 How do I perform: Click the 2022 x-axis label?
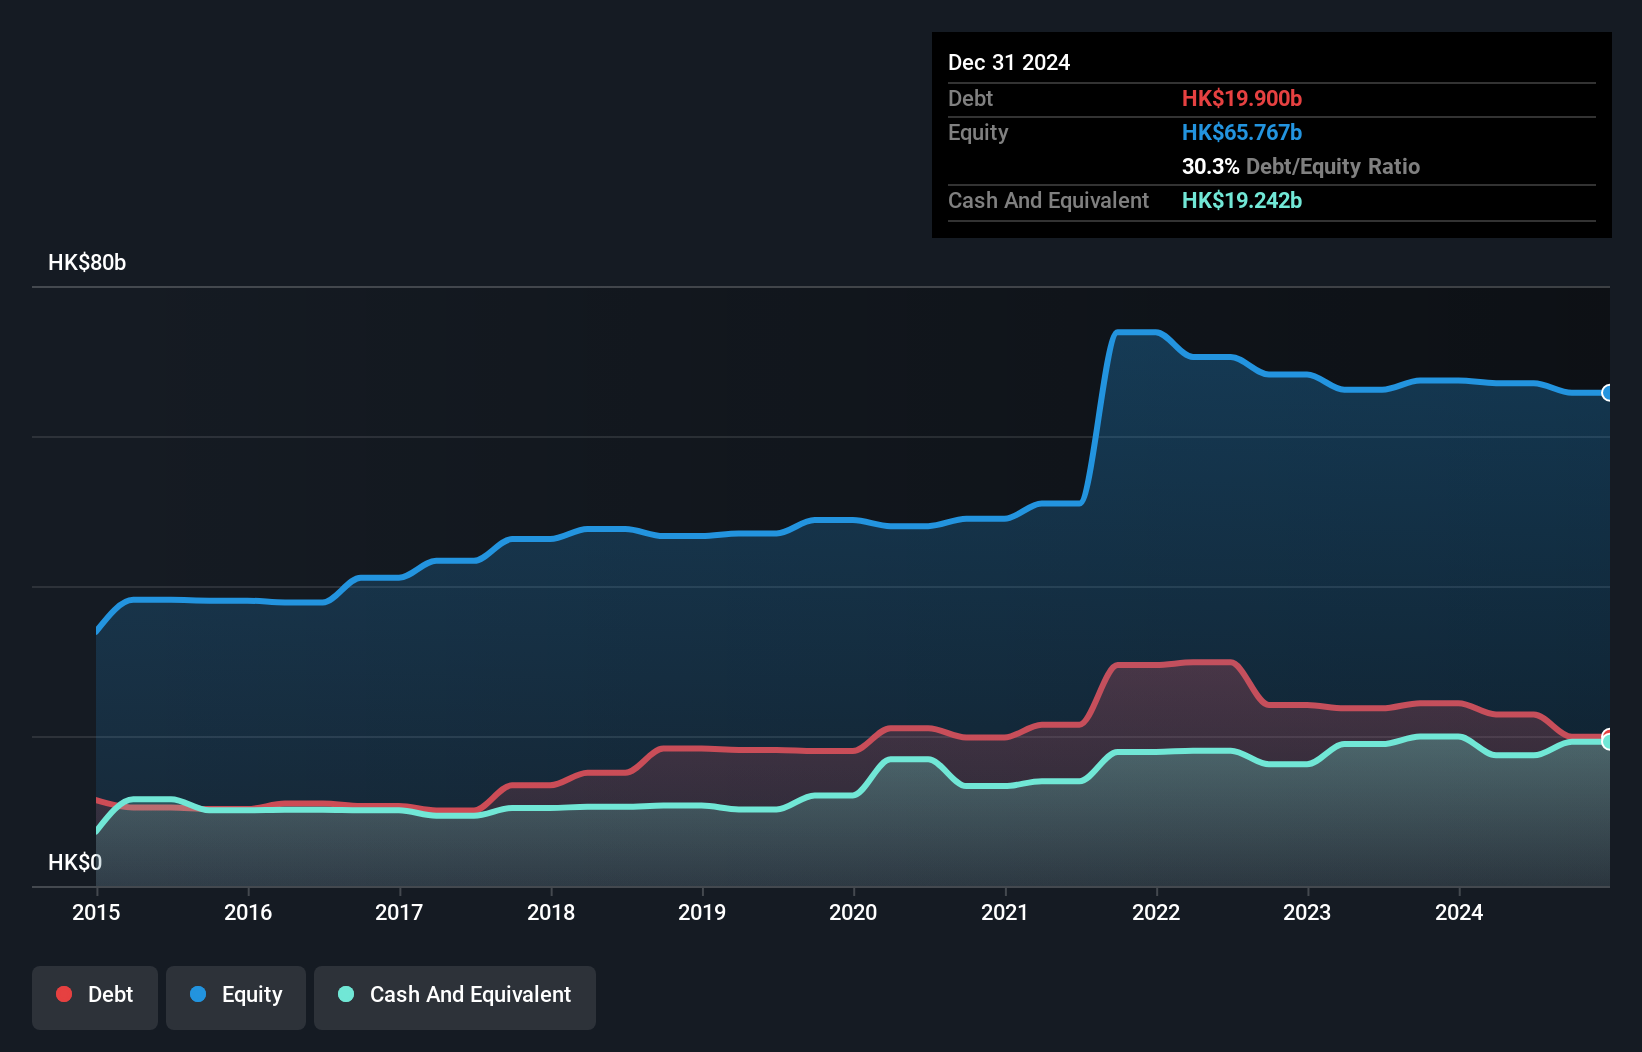(x=1156, y=912)
